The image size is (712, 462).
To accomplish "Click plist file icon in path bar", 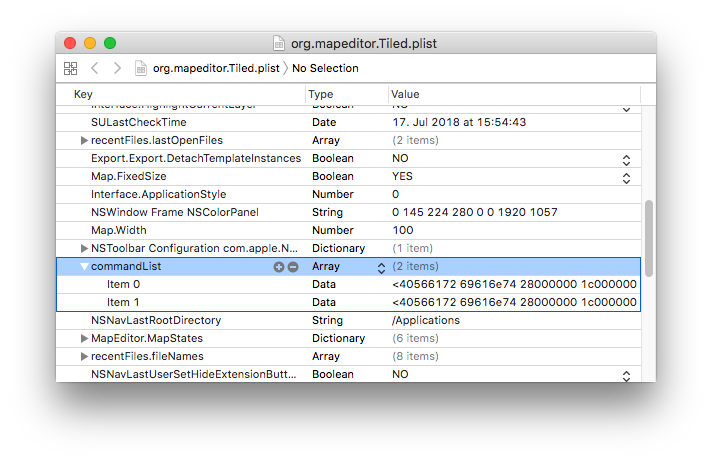I will coord(141,68).
